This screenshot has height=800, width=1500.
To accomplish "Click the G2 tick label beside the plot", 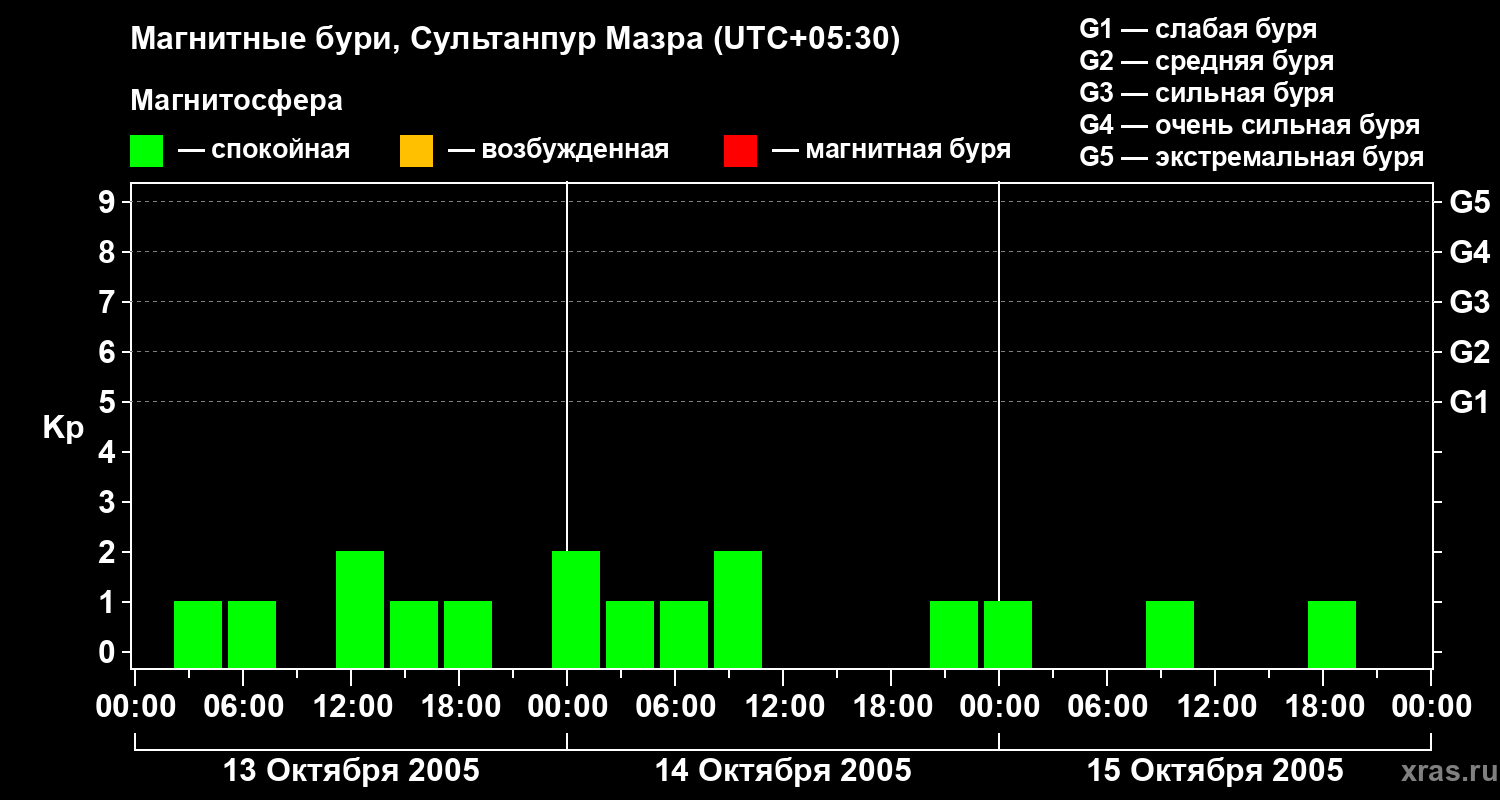I will tap(1470, 352).
